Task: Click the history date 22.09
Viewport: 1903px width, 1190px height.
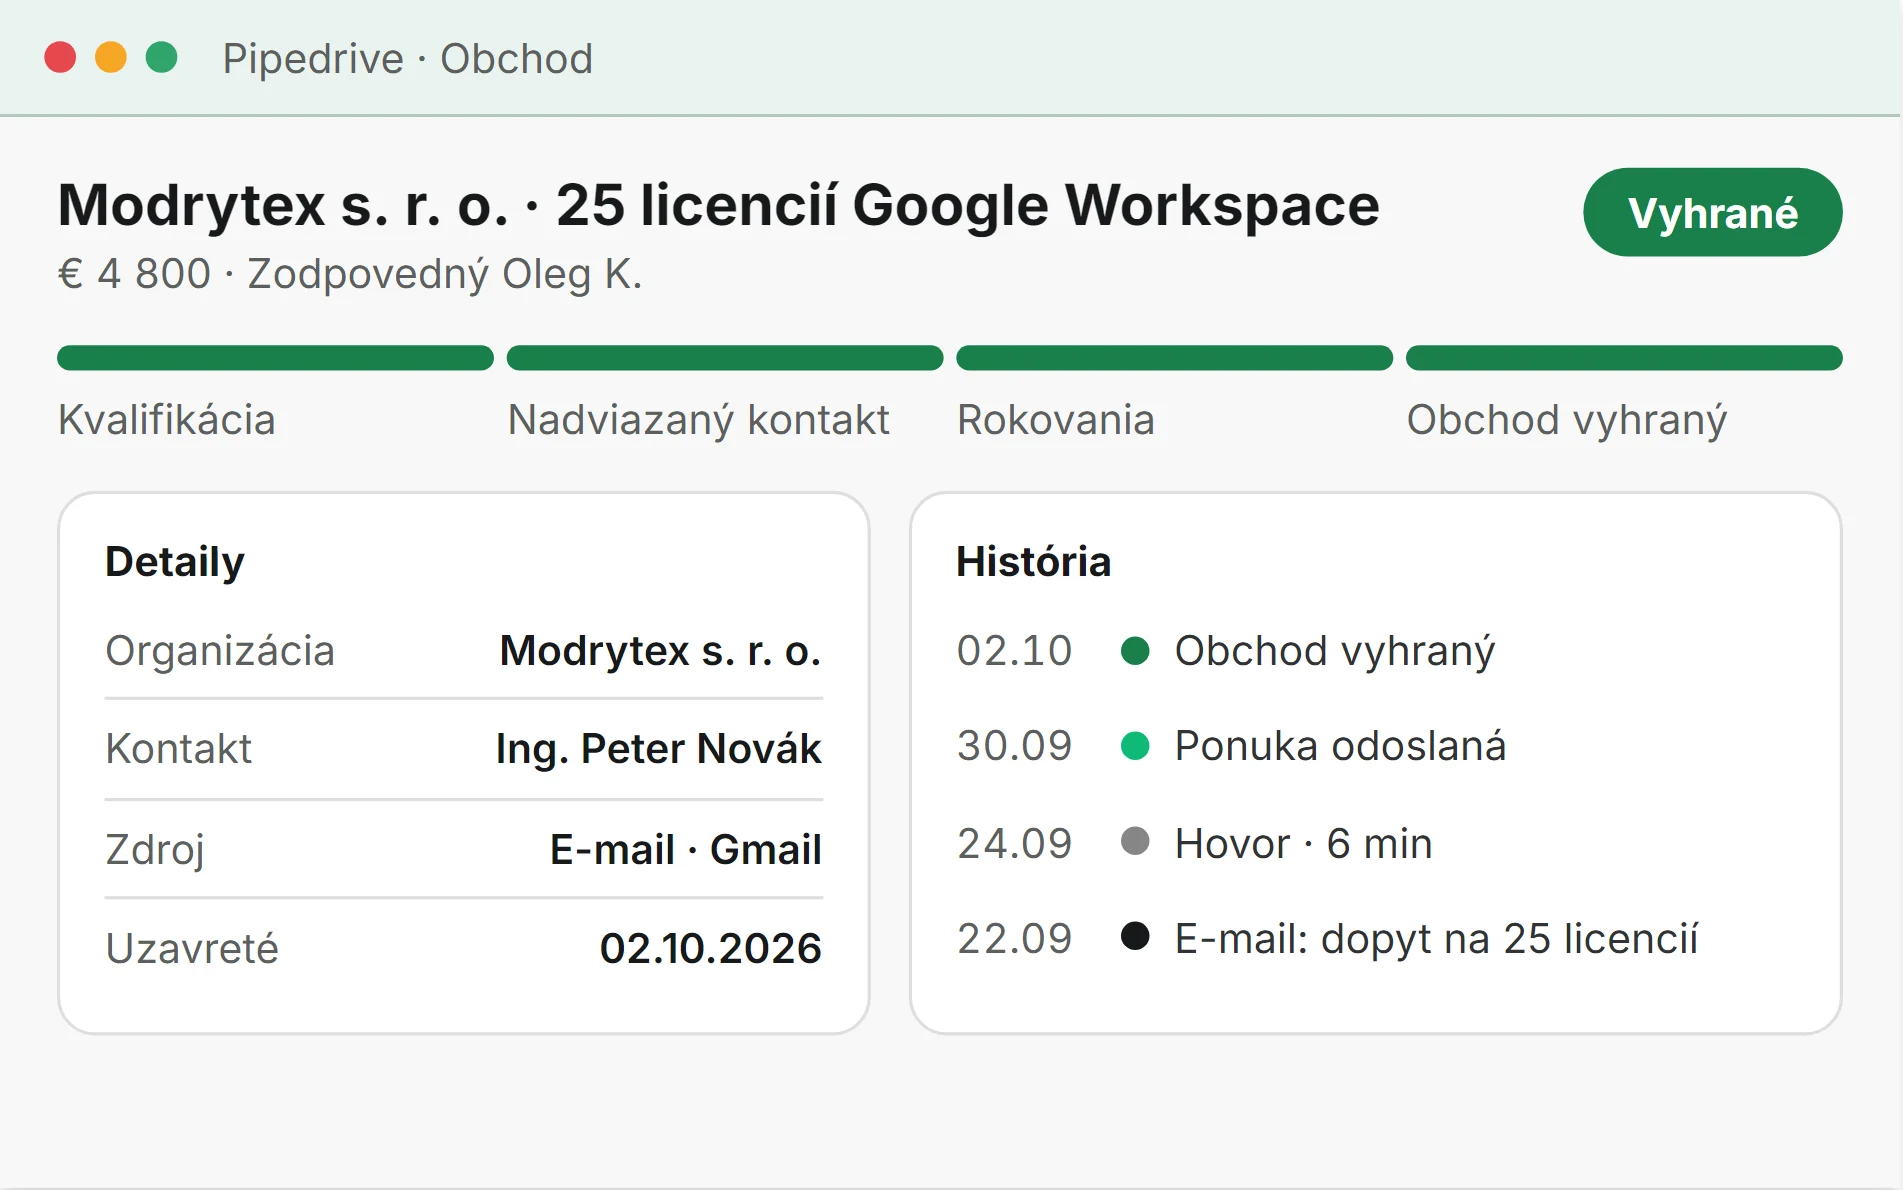Action: click(1014, 939)
